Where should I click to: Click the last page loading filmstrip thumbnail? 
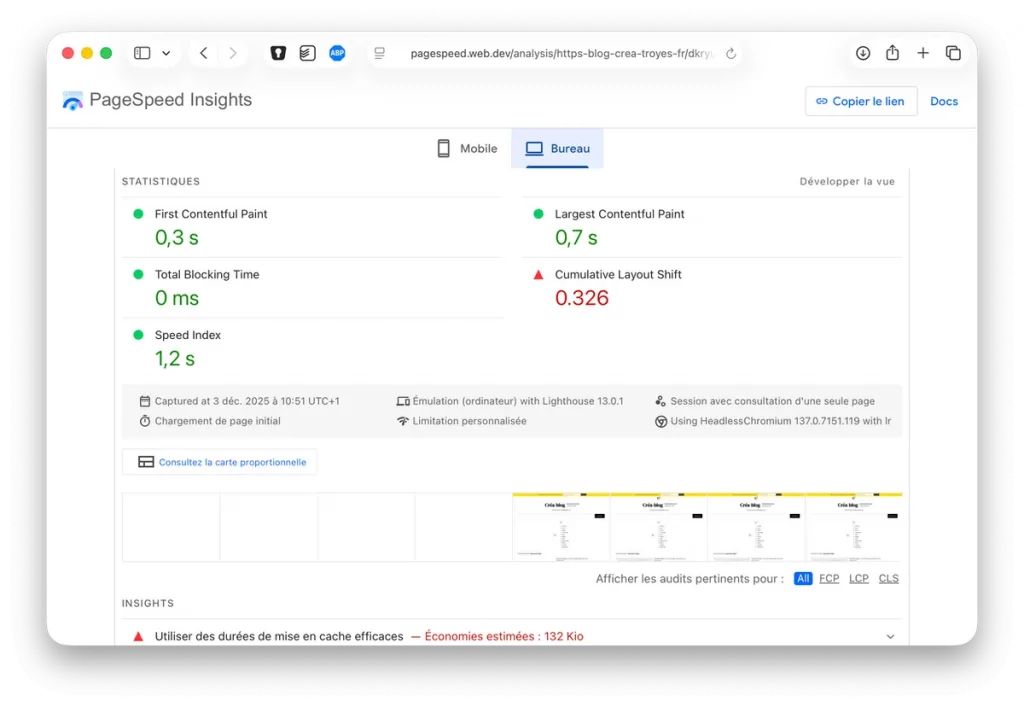855,525
